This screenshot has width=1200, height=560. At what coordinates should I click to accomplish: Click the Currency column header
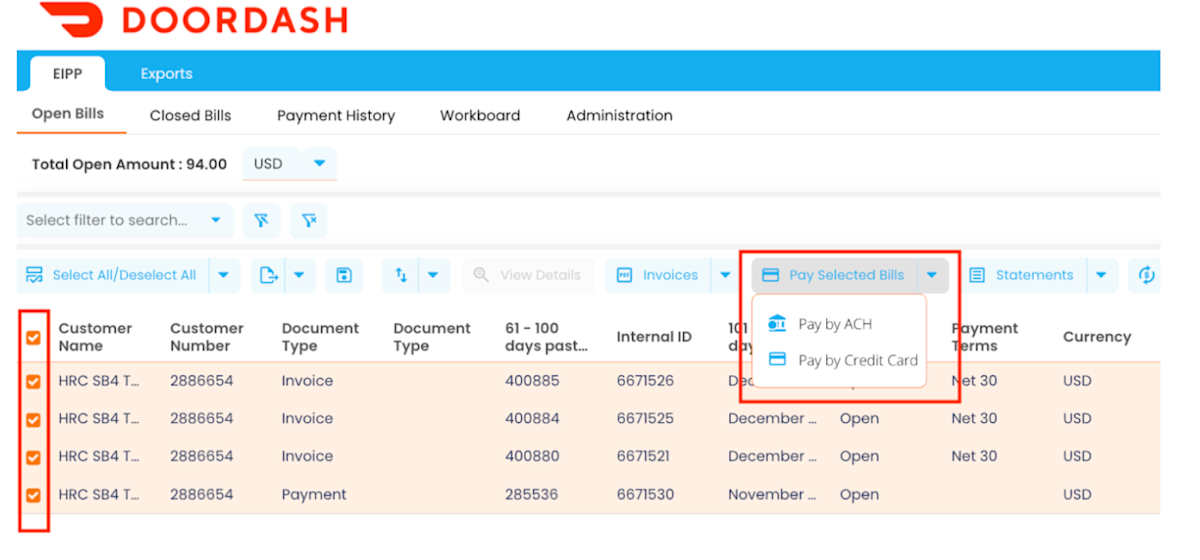pyautogui.click(x=1097, y=337)
